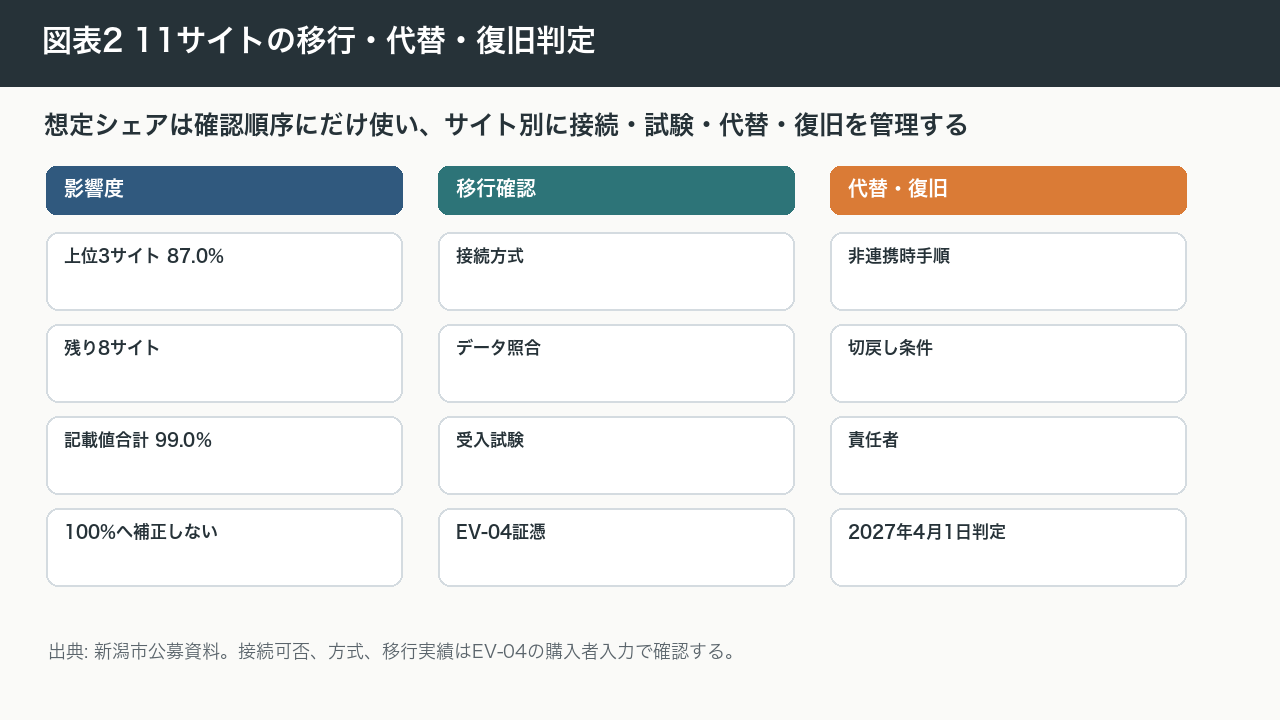The height and width of the screenshot is (720, 1280).
Task: Select the subtitle starting 想定シェアは確認順序
Action: tap(506, 125)
